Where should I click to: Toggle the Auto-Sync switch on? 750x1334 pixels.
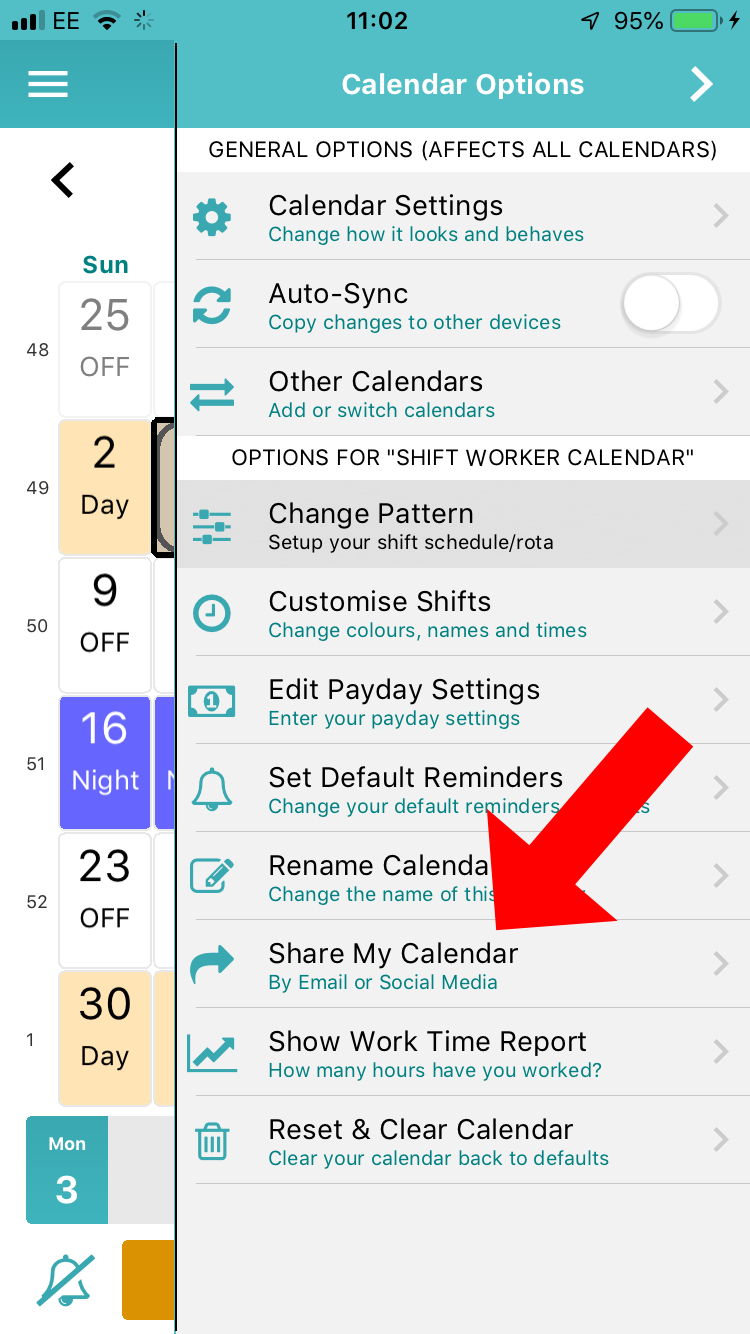click(670, 303)
